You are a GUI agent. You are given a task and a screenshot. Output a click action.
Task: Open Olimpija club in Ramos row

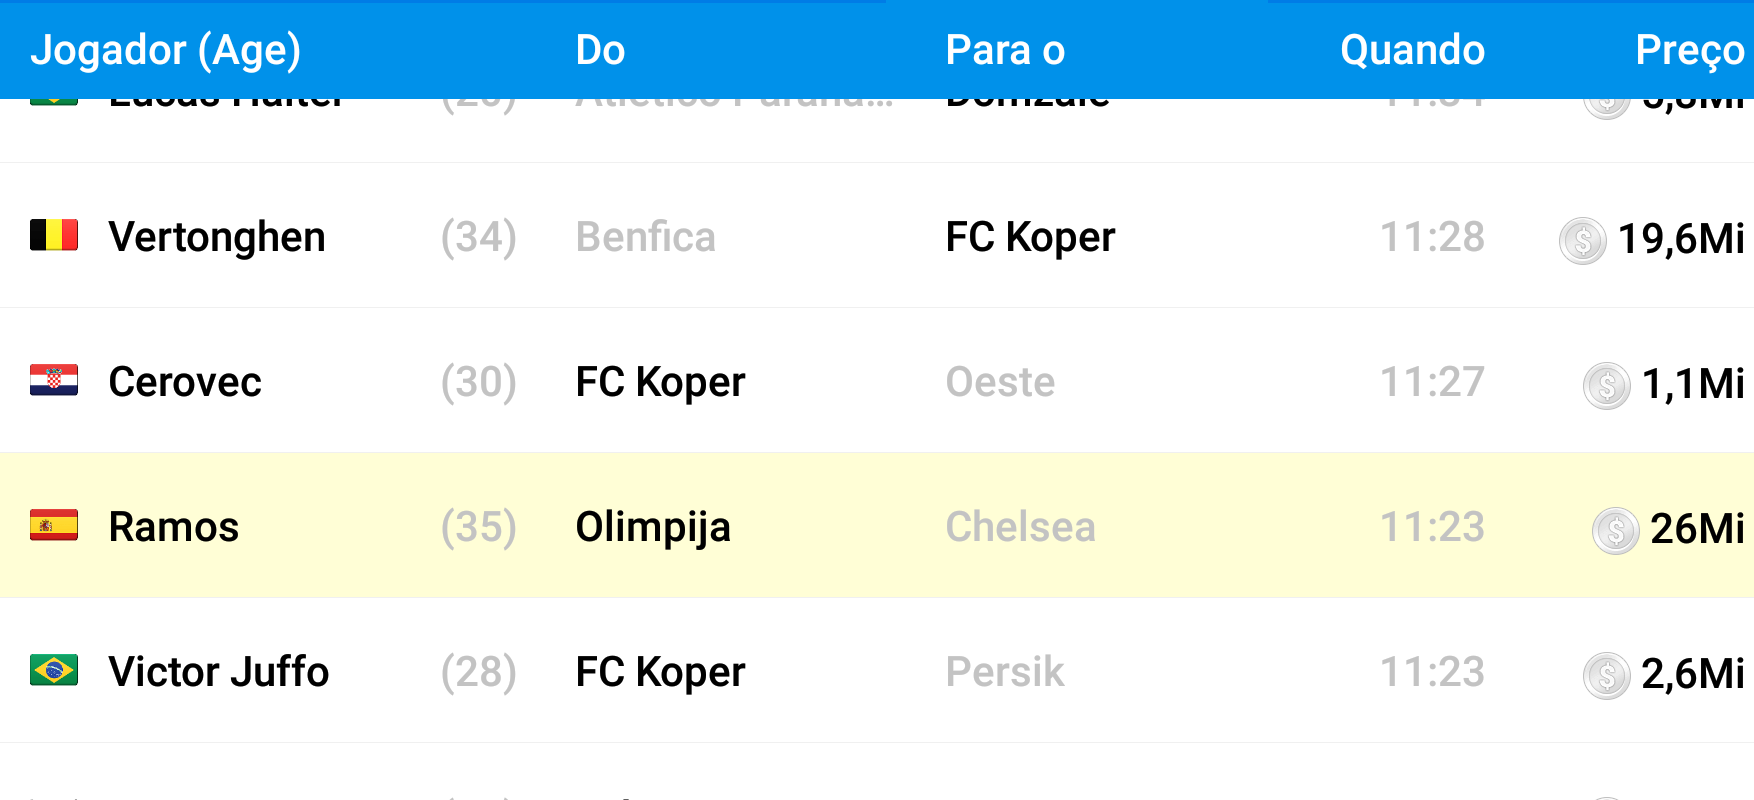coord(653,527)
